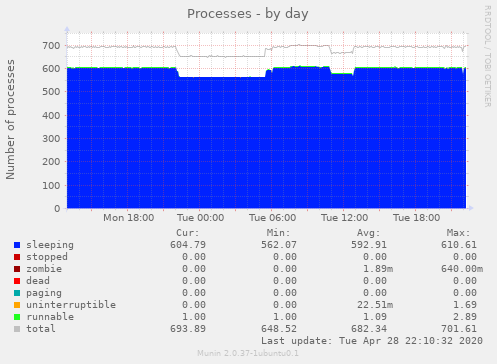Click sleeping average value 592.91
This screenshot has width=497, height=364.
click(x=369, y=245)
